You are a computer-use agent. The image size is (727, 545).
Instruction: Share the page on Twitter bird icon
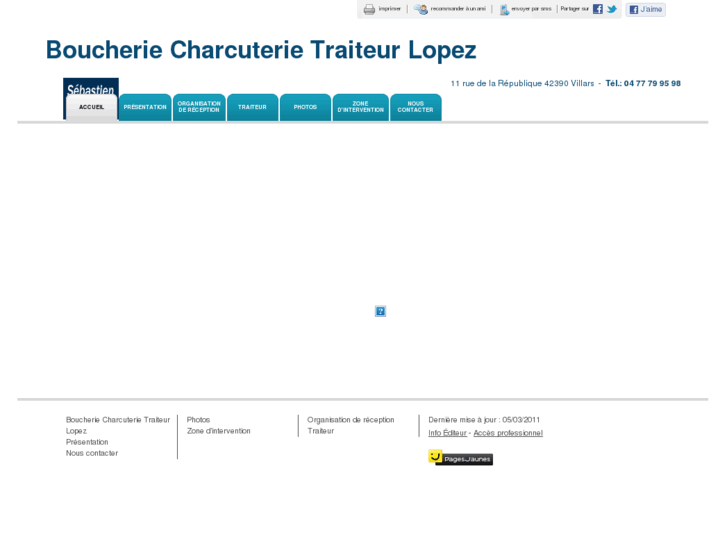click(612, 9)
